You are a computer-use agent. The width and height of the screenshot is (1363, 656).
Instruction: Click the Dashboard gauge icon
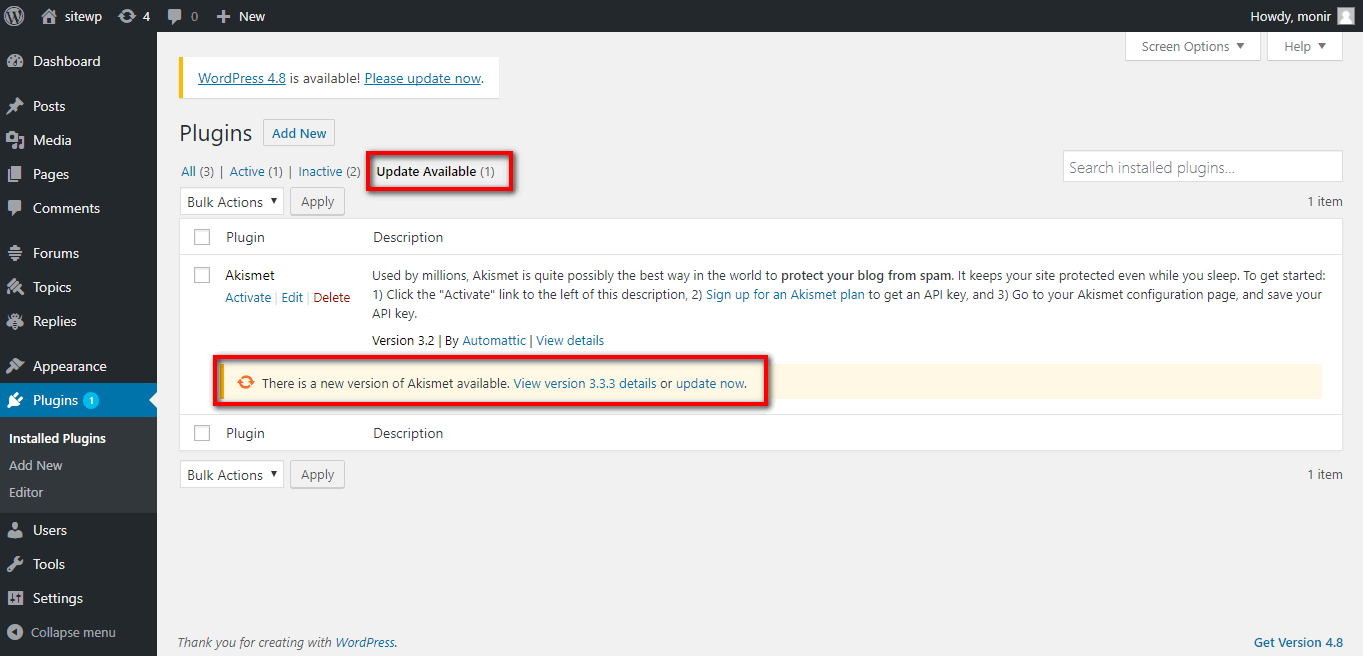15,61
